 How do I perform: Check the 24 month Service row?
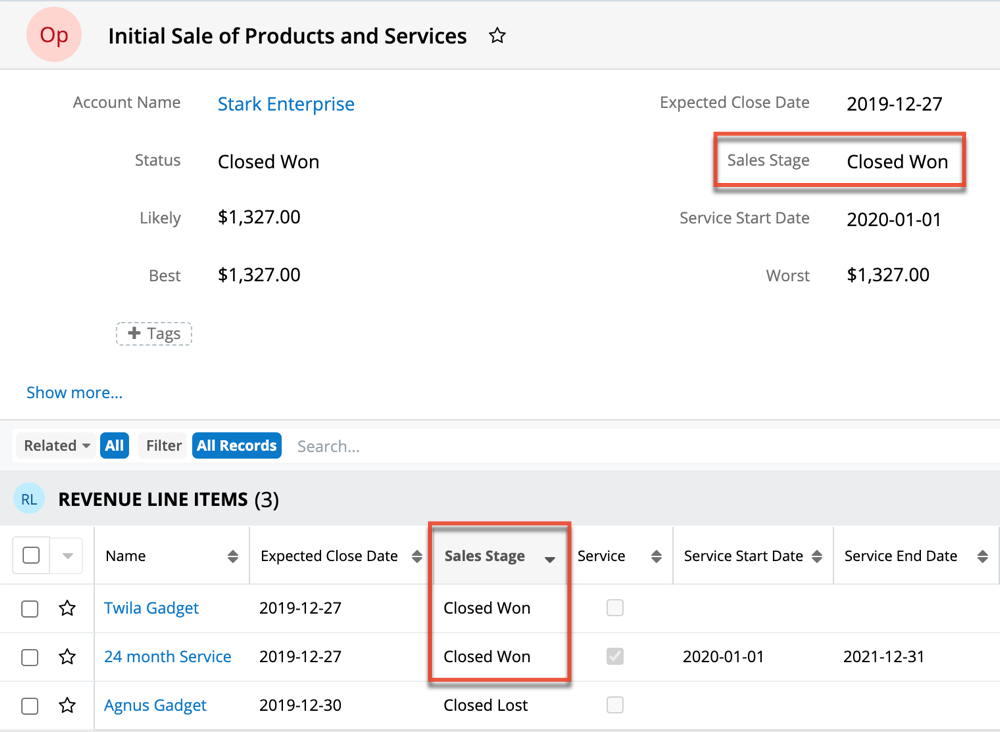click(x=30, y=657)
